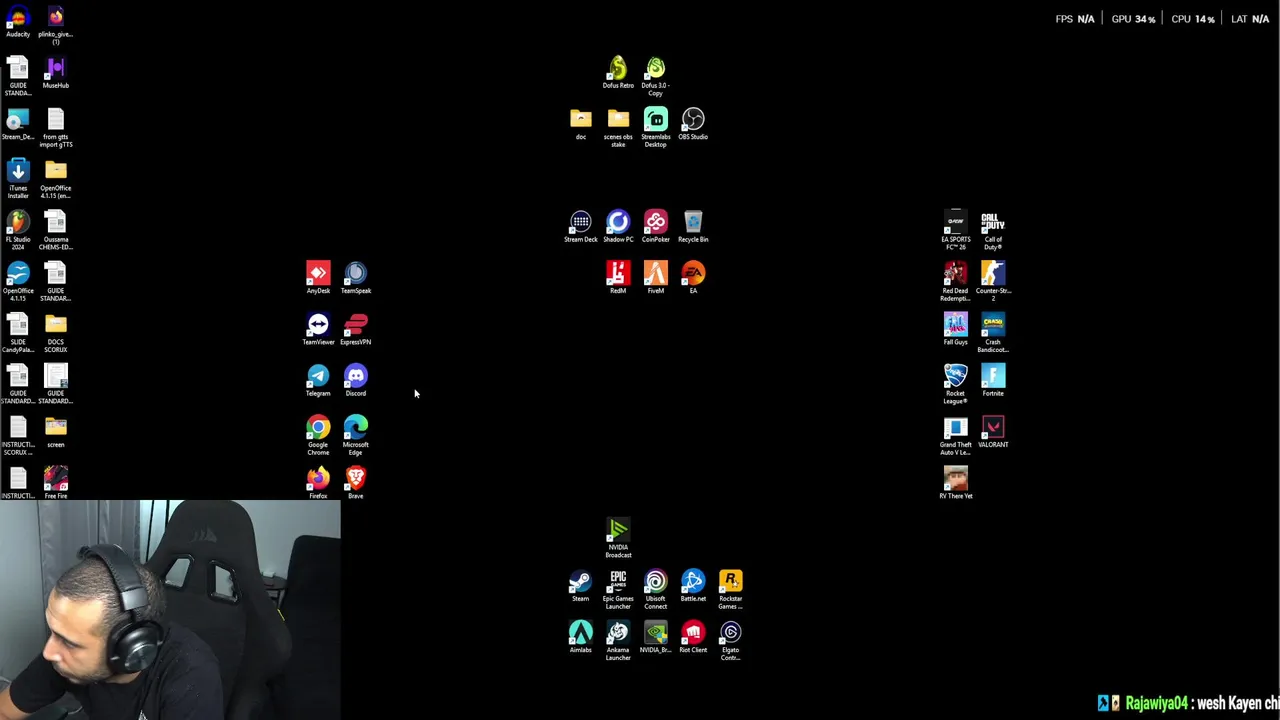The image size is (1280, 720).
Task: Launch Shadow PC
Action: point(618,227)
